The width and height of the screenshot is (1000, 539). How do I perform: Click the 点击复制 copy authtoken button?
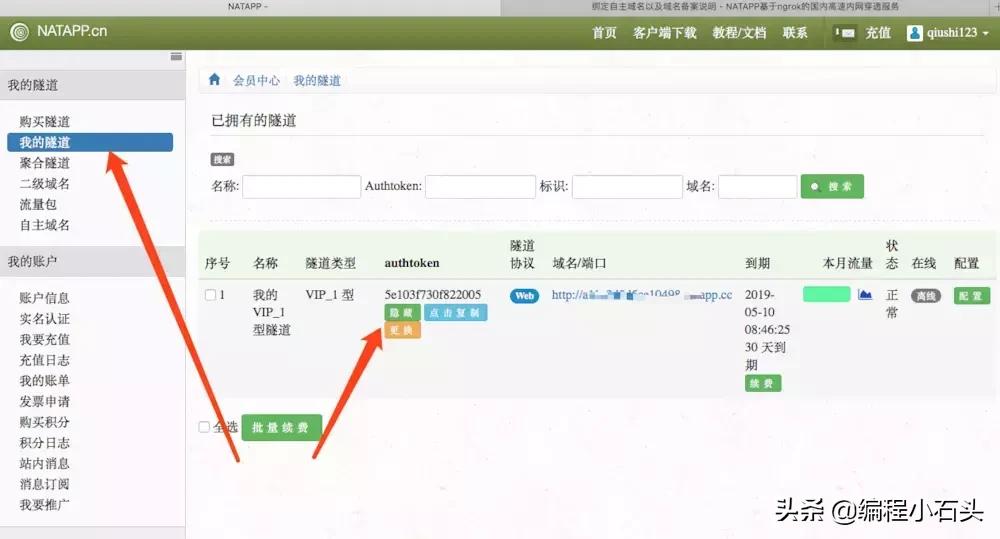(x=455, y=313)
